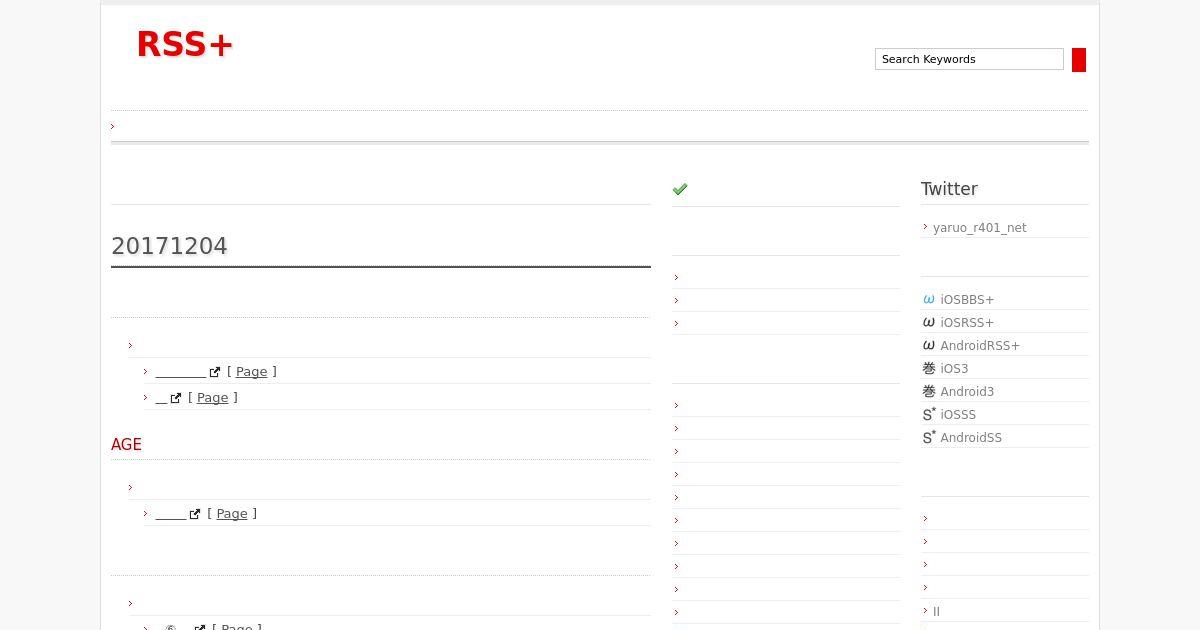1200x630 pixels.
Task: Open the yaruo_r401_net Twitter link
Action: (980, 228)
